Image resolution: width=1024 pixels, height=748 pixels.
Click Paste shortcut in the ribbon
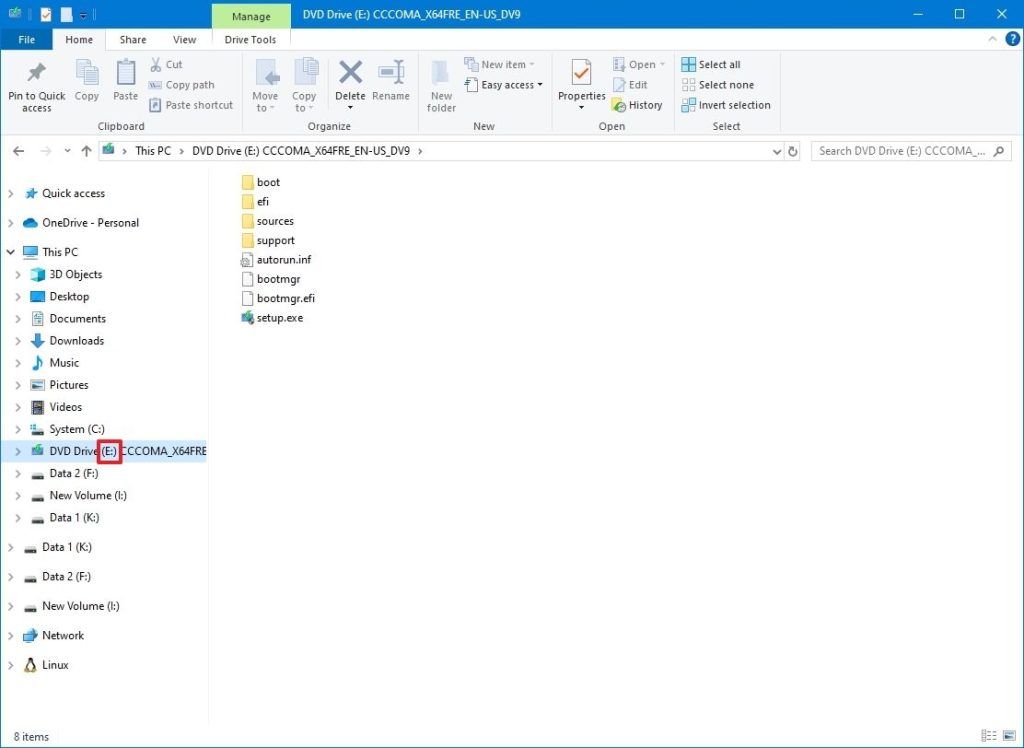[191, 105]
